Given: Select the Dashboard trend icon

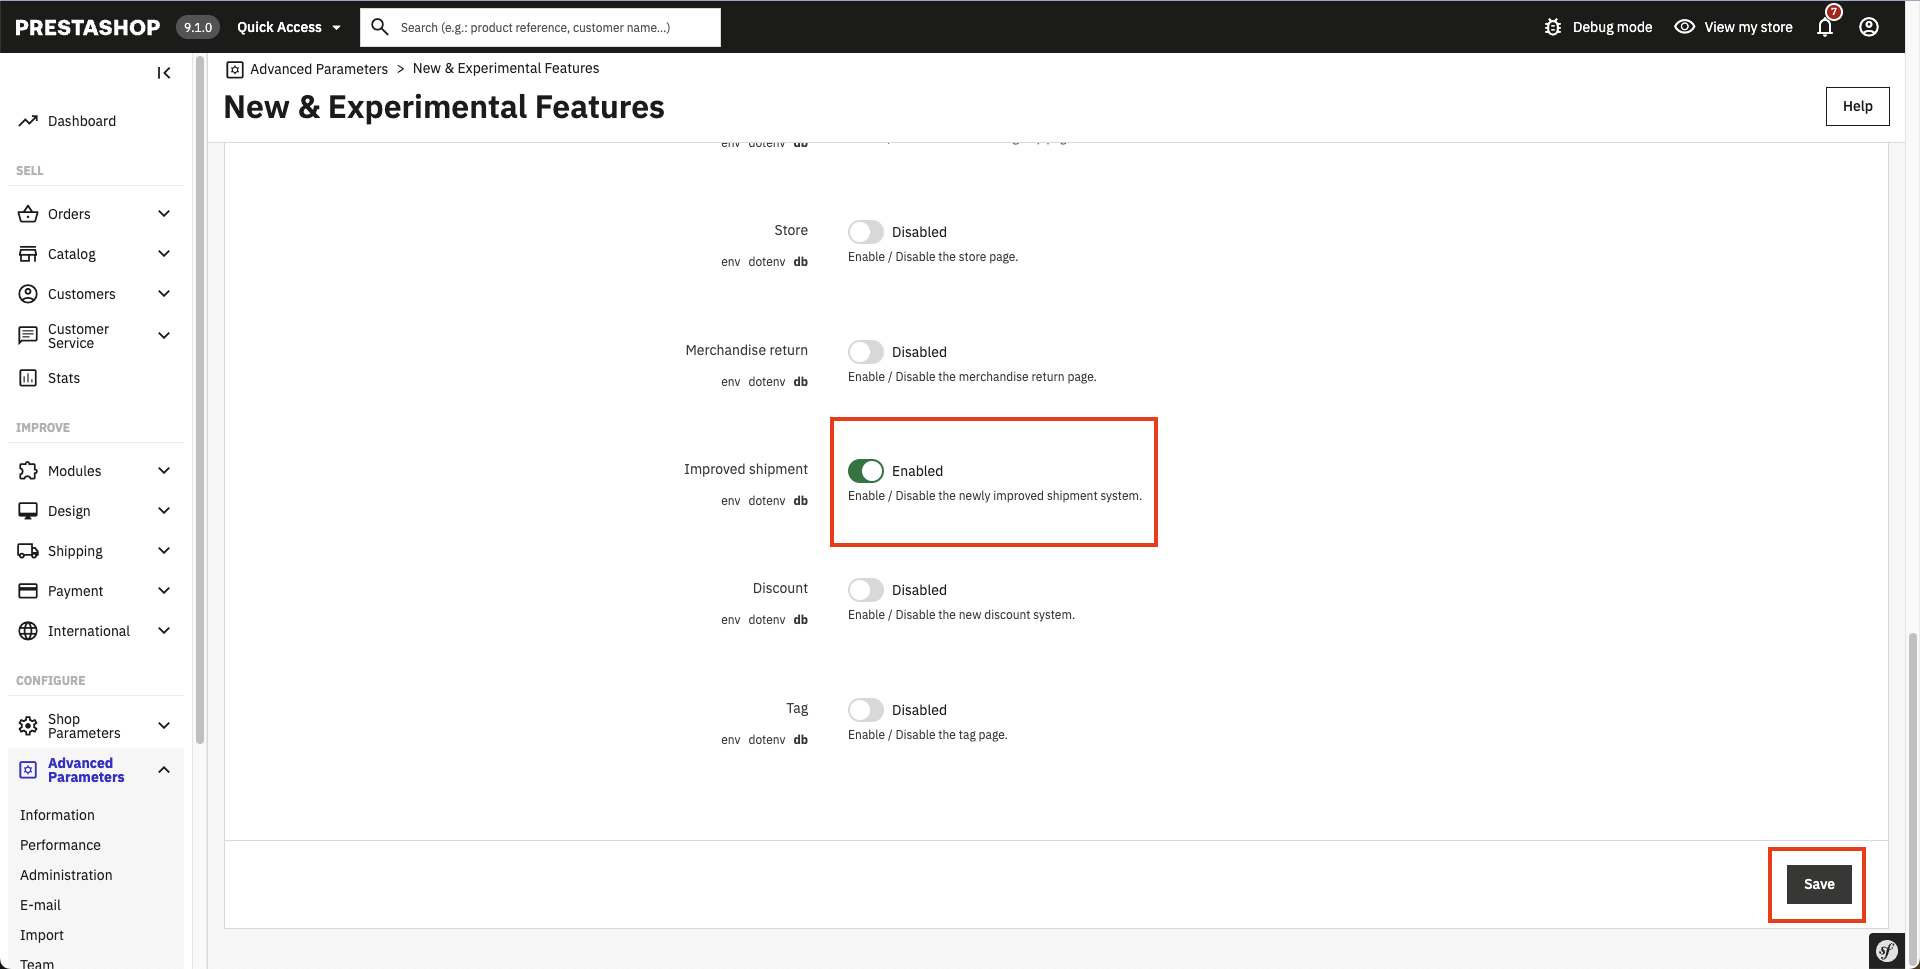Looking at the screenshot, I should pos(28,120).
